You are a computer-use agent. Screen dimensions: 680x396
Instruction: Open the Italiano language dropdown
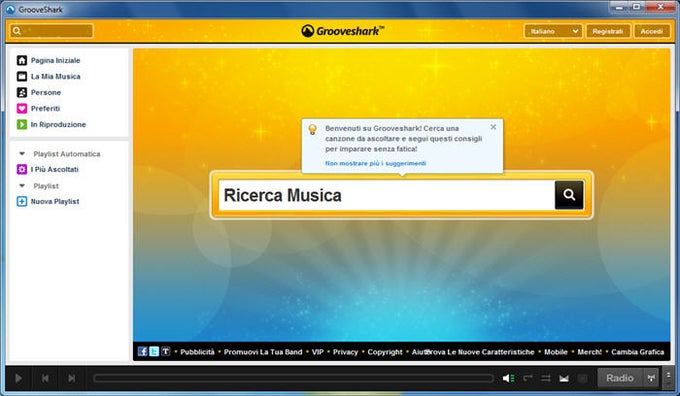click(x=553, y=31)
